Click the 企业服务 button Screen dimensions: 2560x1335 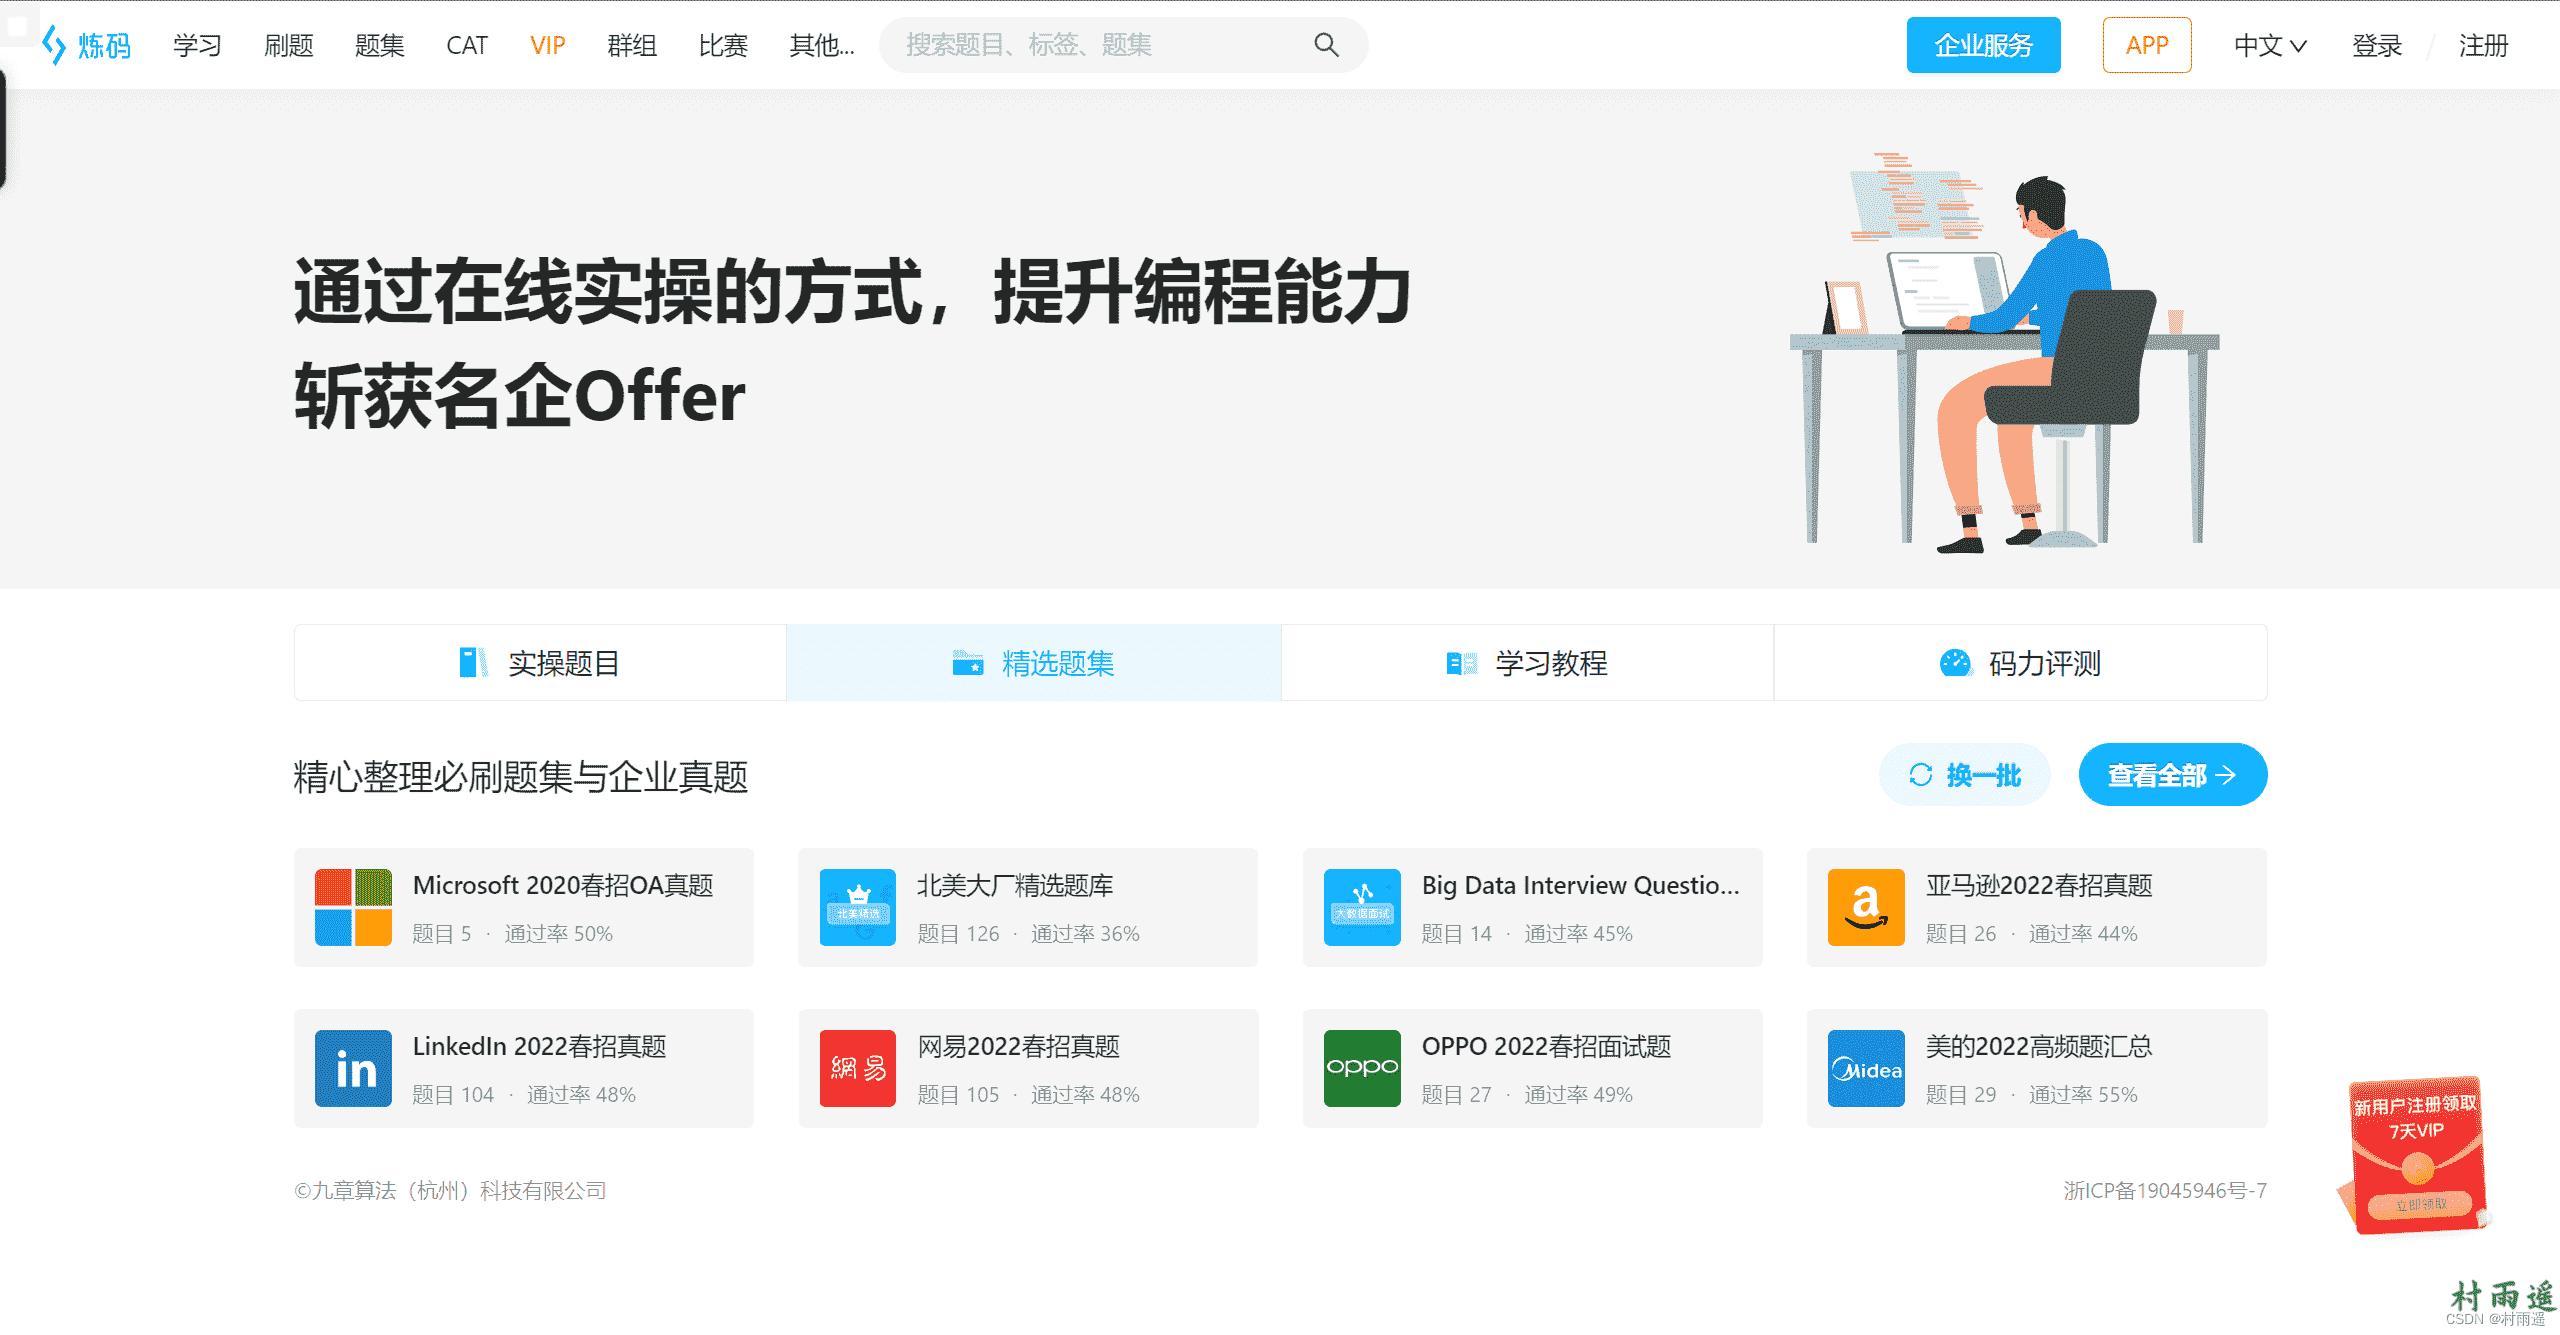coord(1983,45)
